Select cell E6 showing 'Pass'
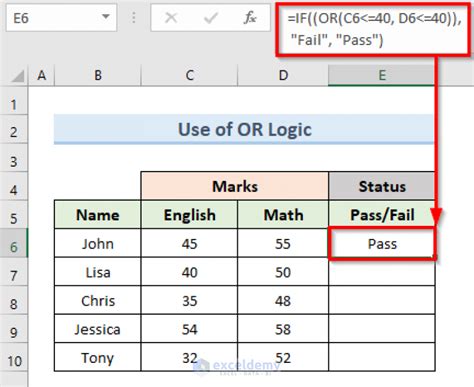This screenshot has height=387, width=474. click(382, 243)
